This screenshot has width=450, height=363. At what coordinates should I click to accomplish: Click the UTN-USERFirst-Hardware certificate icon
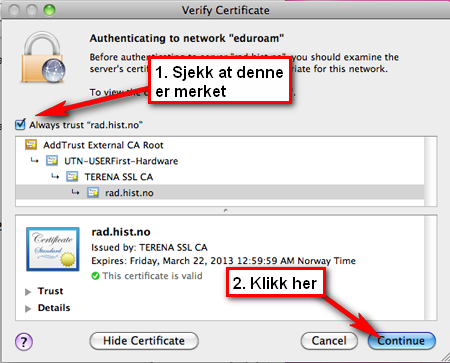click(x=52, y=161)
